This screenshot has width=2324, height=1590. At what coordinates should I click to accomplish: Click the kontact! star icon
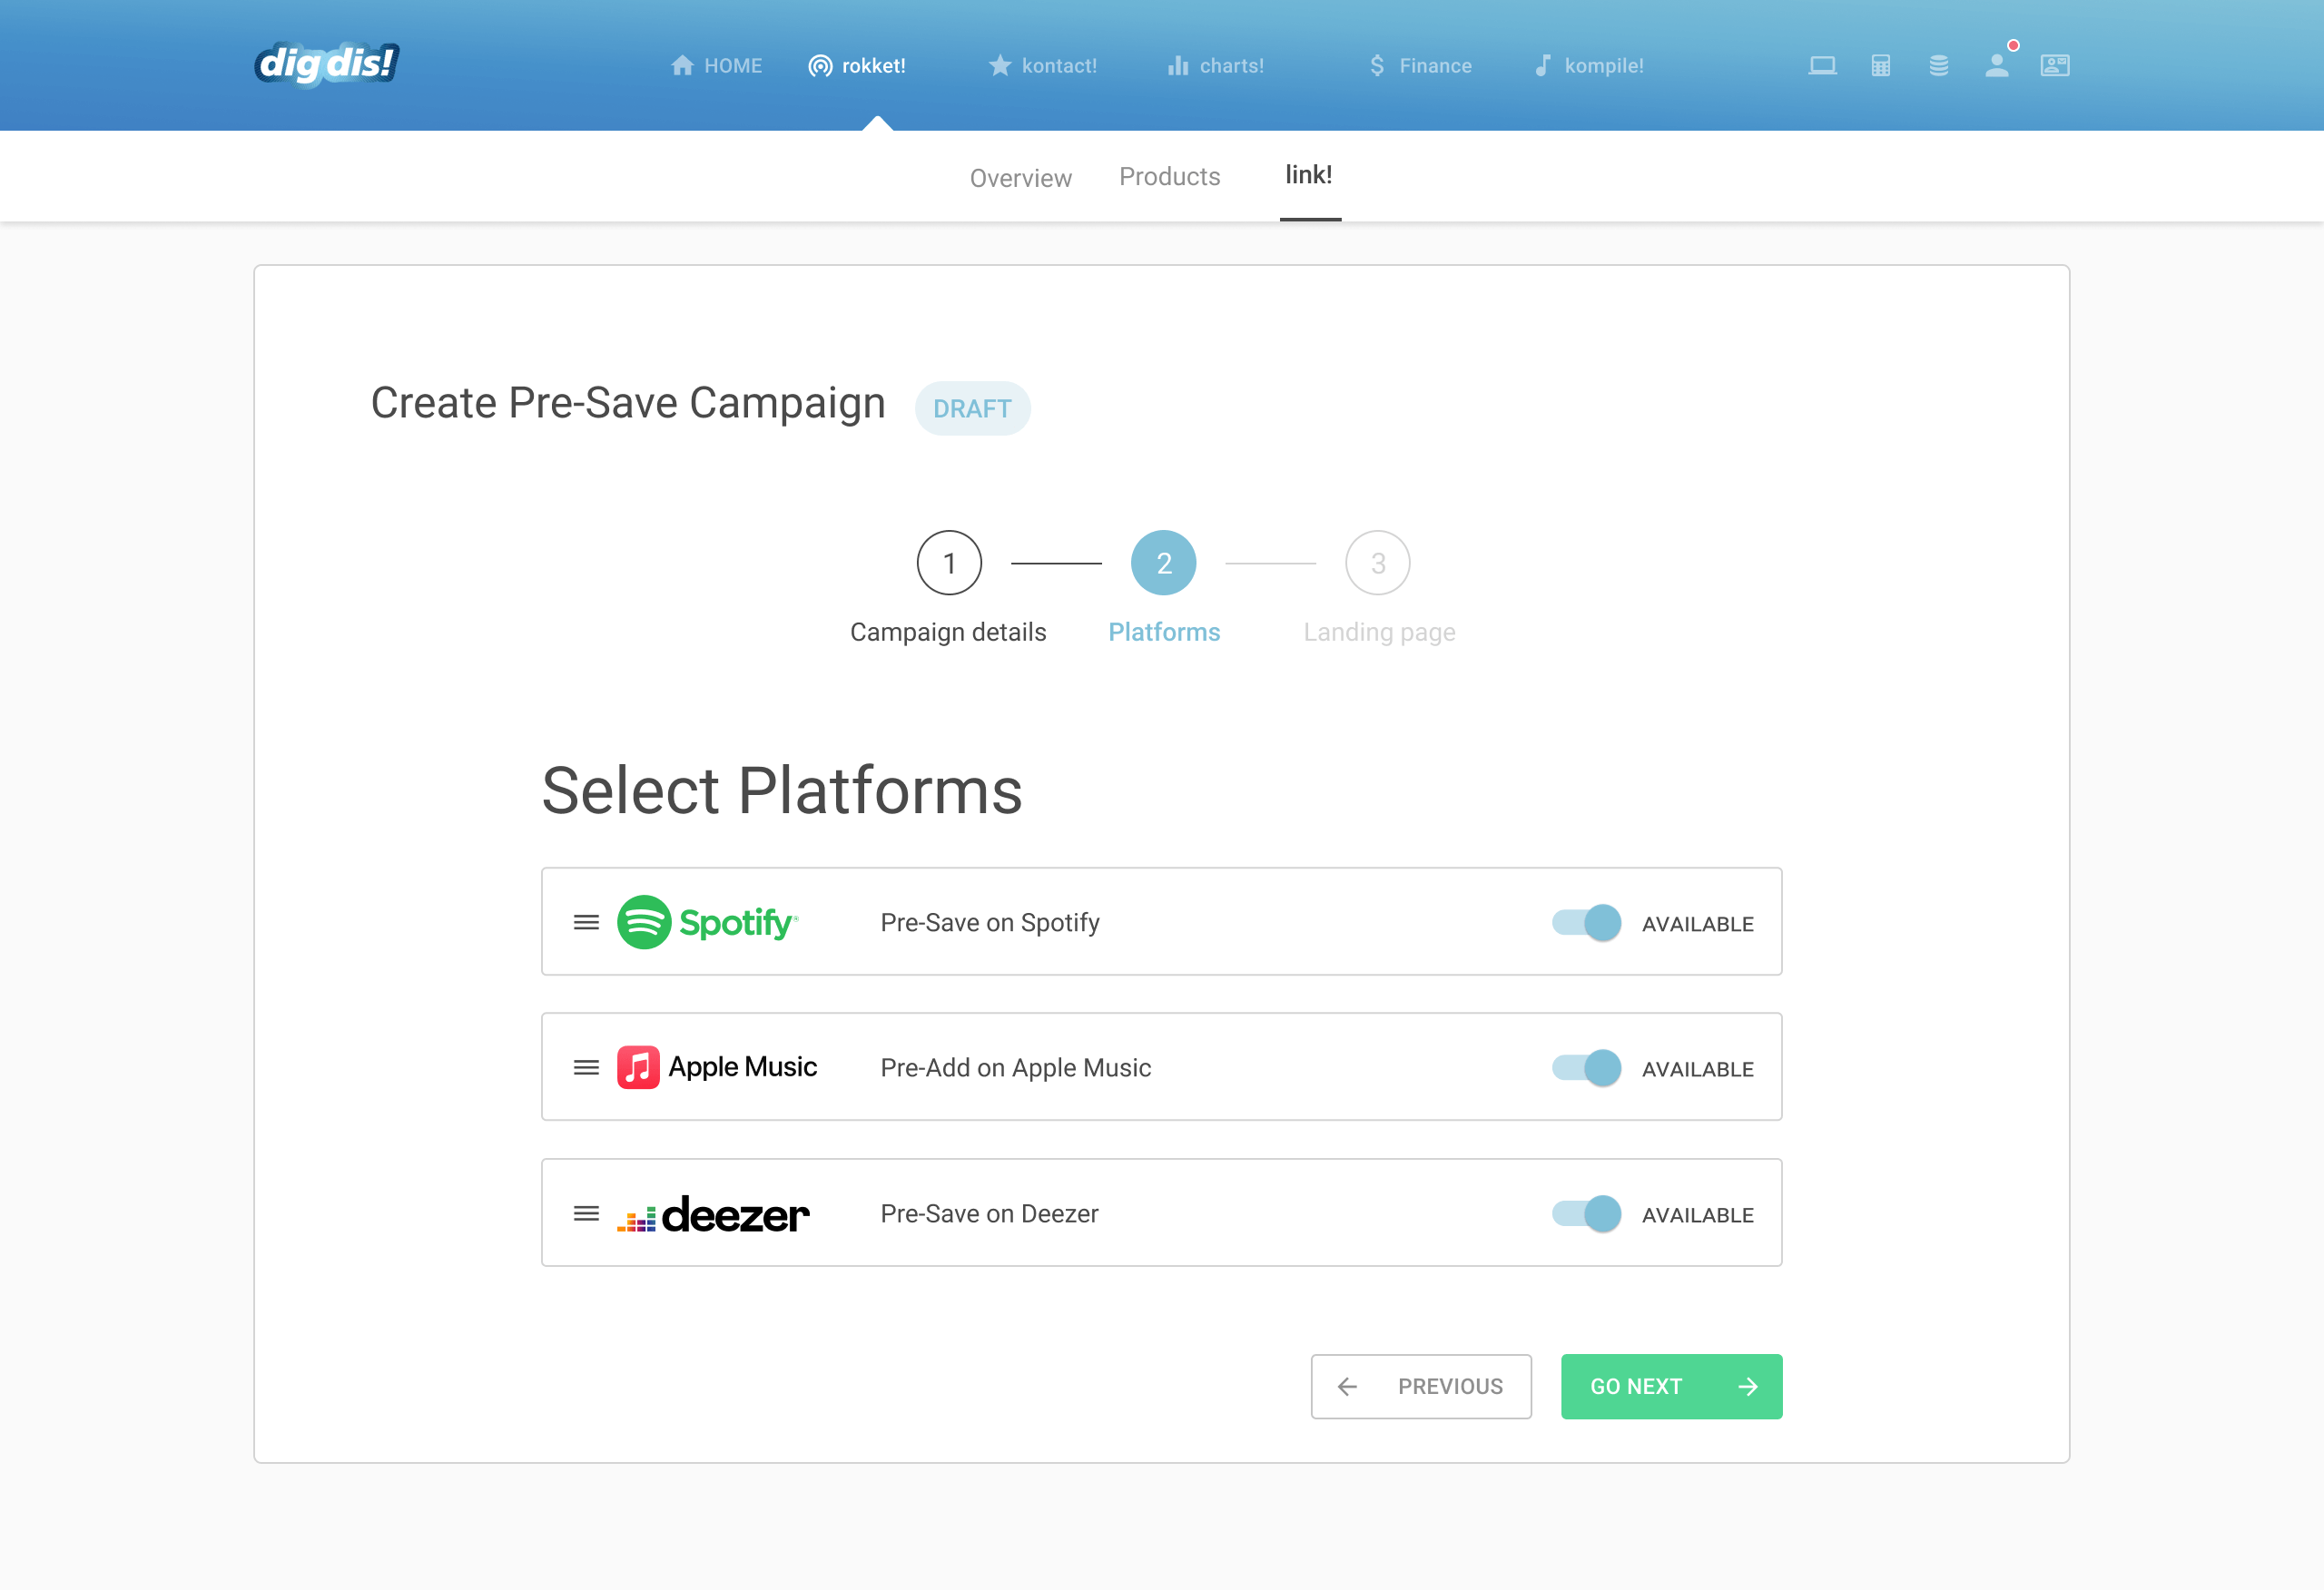(1000, 65)
